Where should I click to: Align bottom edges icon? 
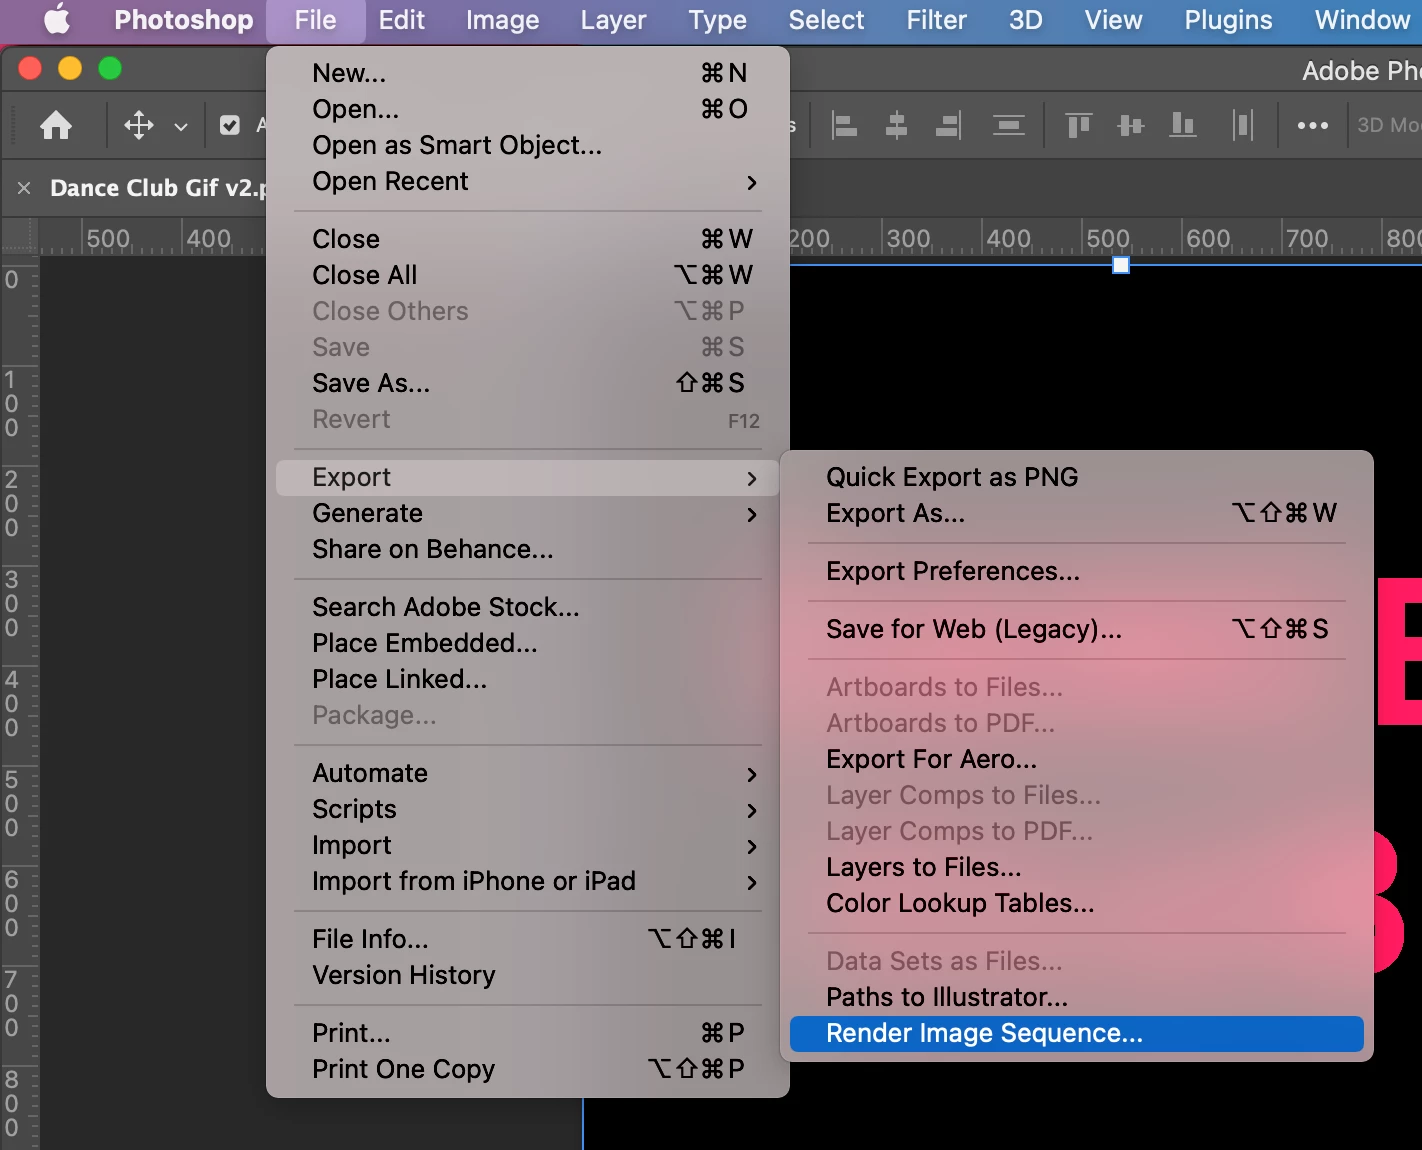click(x=1183, y=125)
